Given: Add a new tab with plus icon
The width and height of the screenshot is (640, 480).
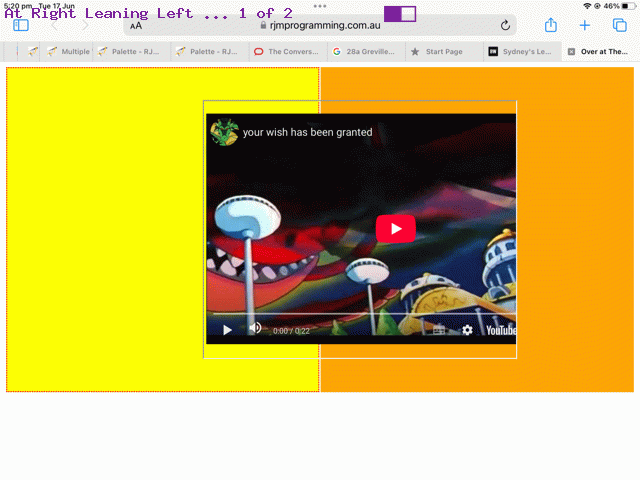Looking at the screenshot, I should [x=584, y=26].
